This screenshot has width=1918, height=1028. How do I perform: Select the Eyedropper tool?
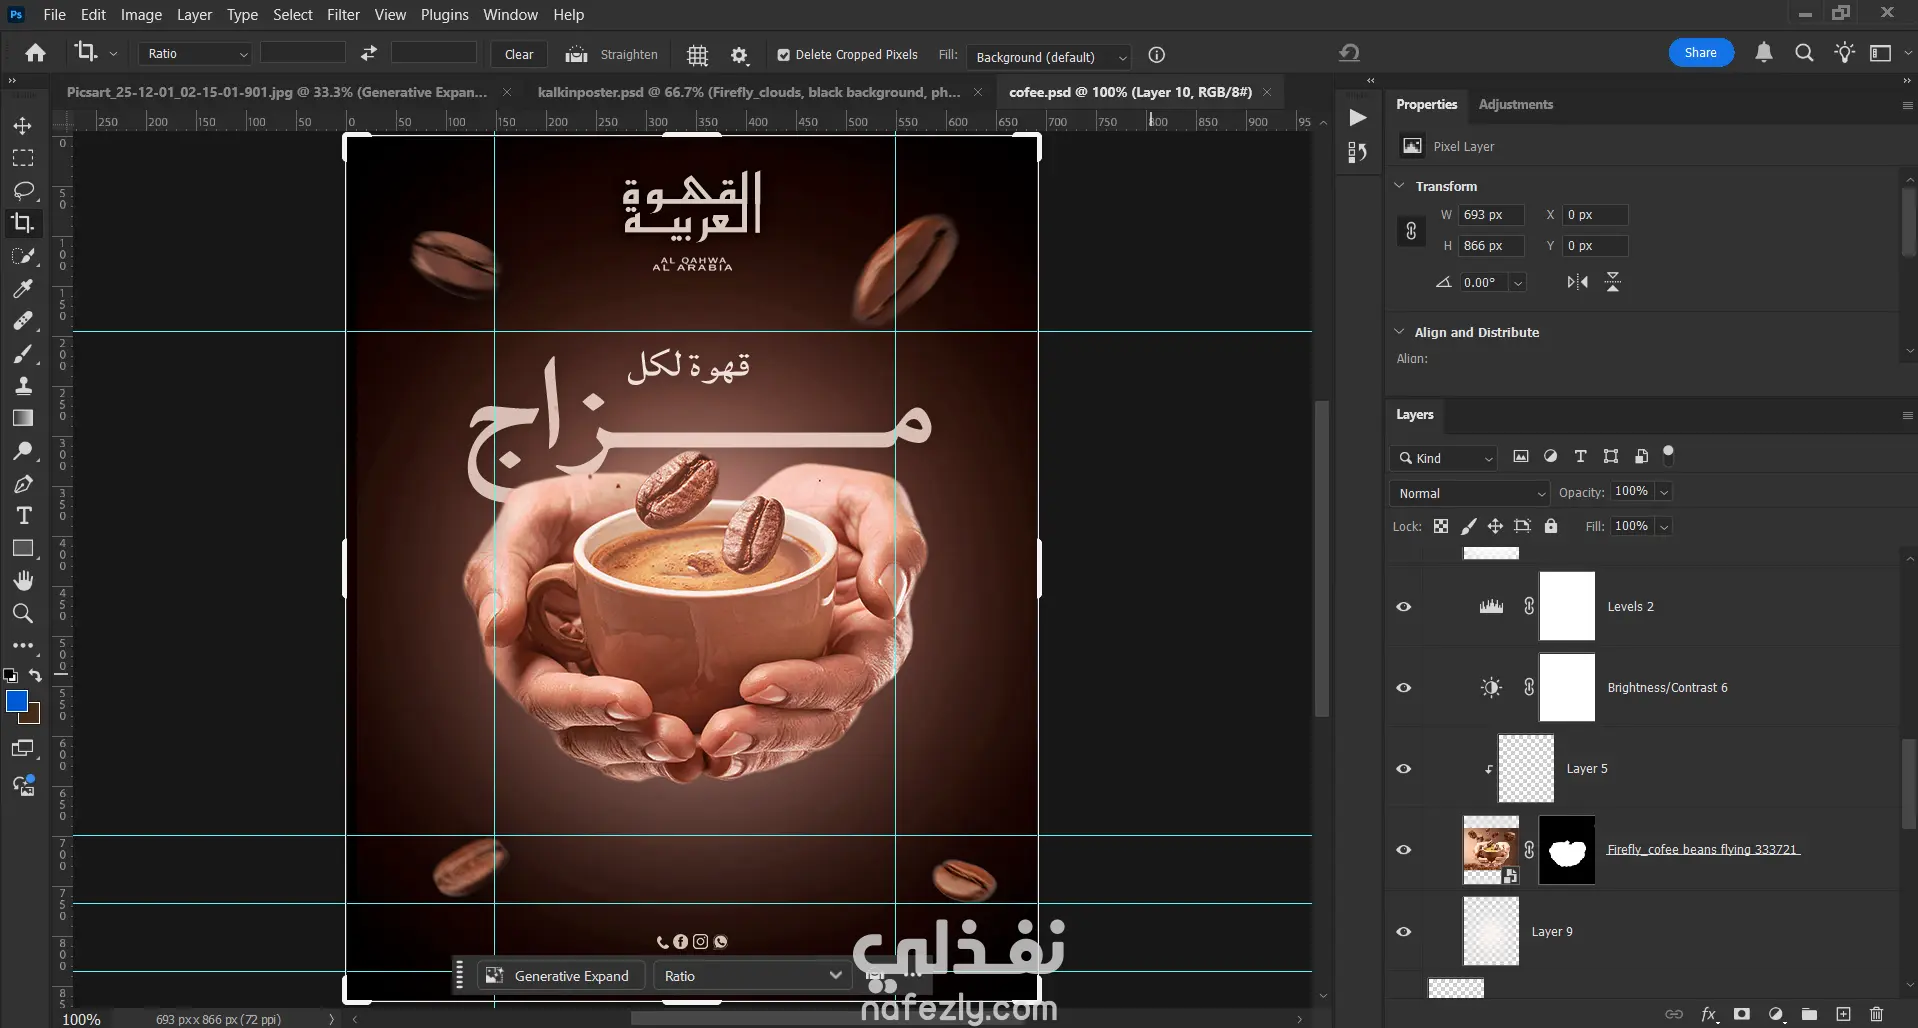click(22, 289)
